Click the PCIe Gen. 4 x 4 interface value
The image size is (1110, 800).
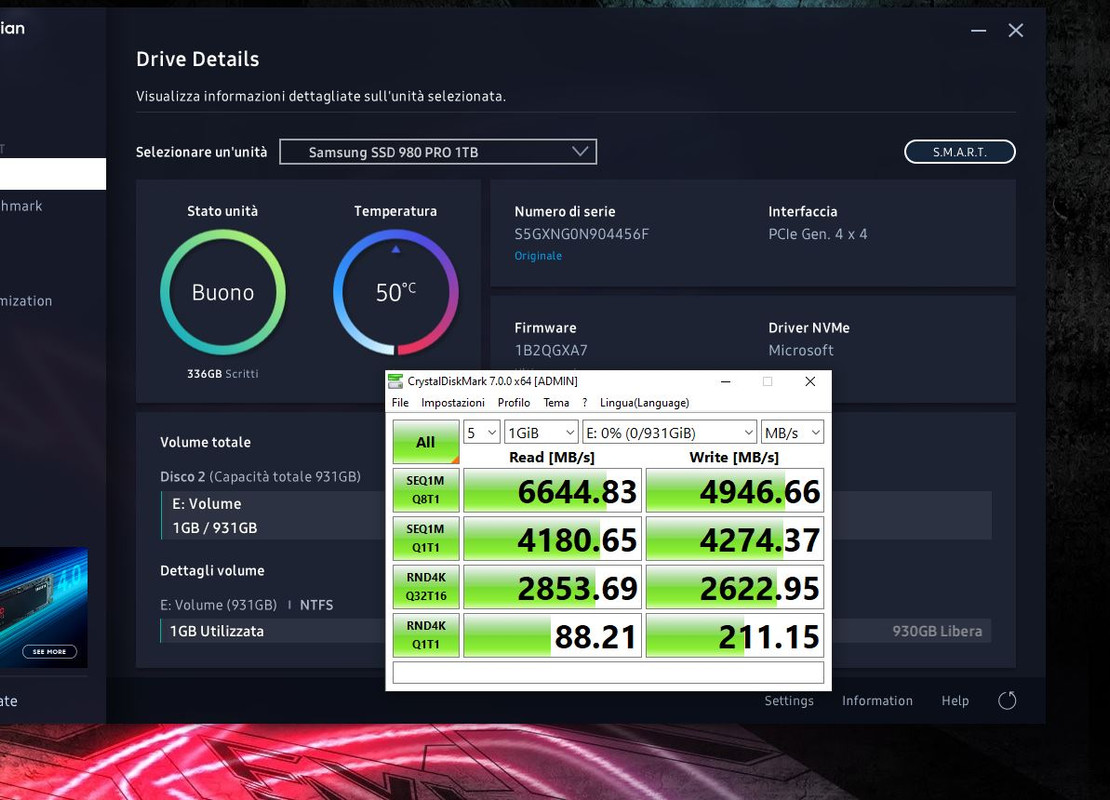click(818, 234)
